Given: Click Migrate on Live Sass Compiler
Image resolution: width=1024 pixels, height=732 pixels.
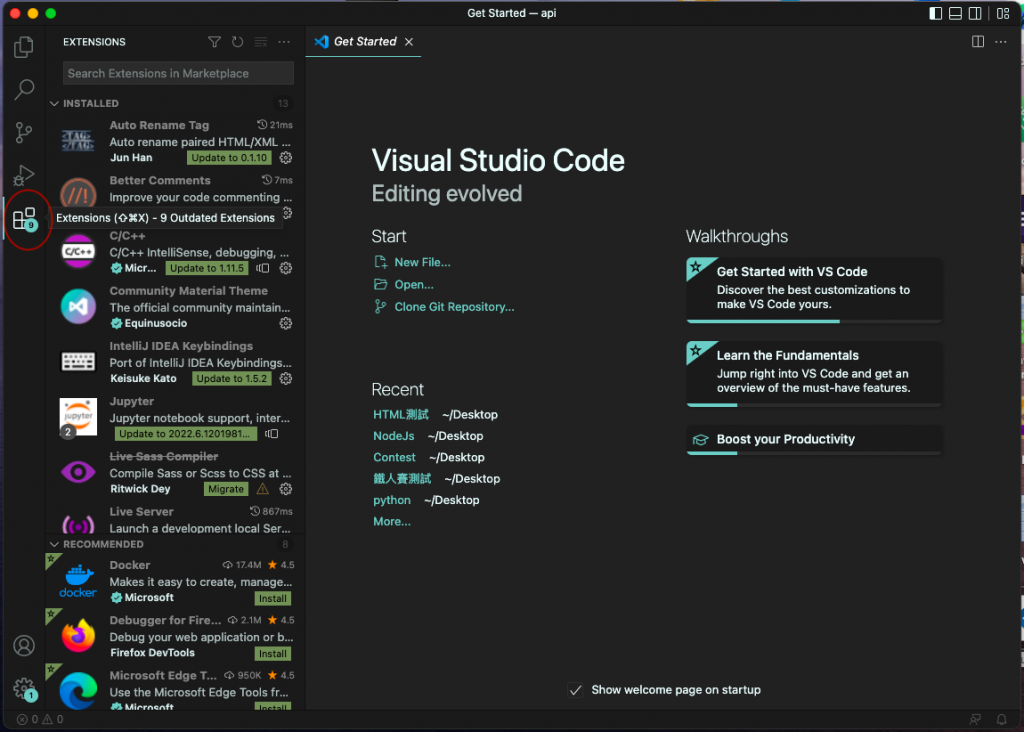Looking at the screenshot, I should [x=226, y=489].
